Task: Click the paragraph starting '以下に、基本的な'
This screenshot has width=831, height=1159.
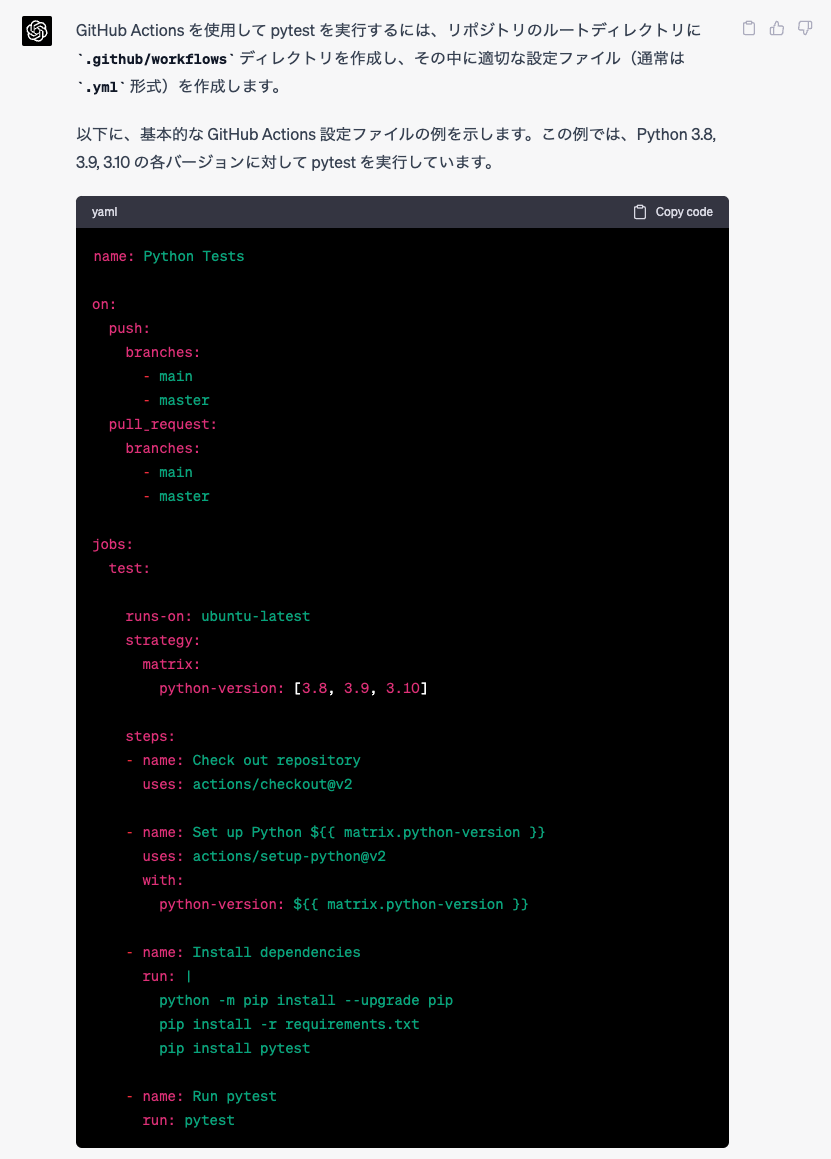Action: (396, 148)
